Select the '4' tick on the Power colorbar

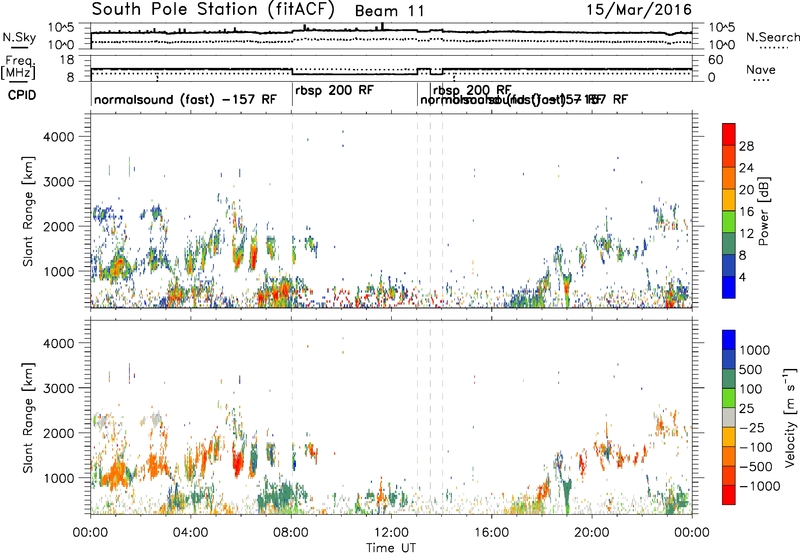743,277
